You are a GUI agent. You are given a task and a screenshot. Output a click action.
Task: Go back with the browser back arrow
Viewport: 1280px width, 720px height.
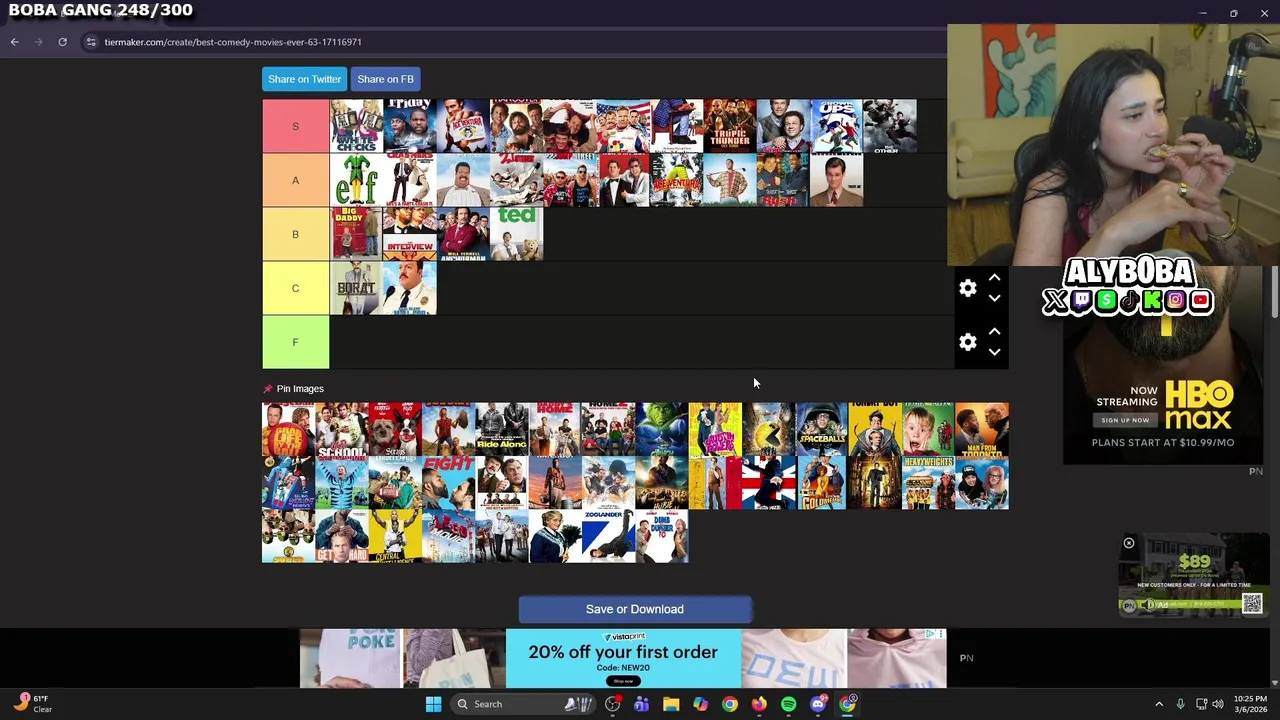click(x=14, y=42)
